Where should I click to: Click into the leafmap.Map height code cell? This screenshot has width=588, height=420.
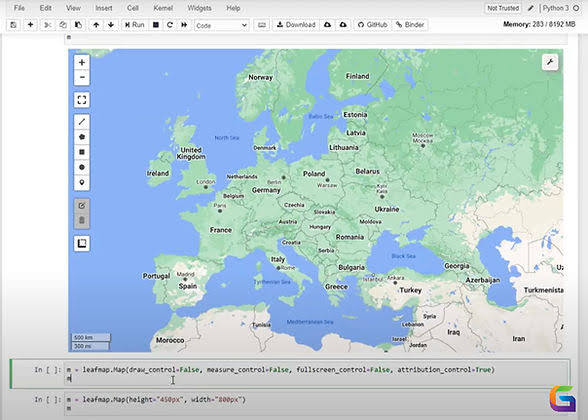(x=317, y=404)
